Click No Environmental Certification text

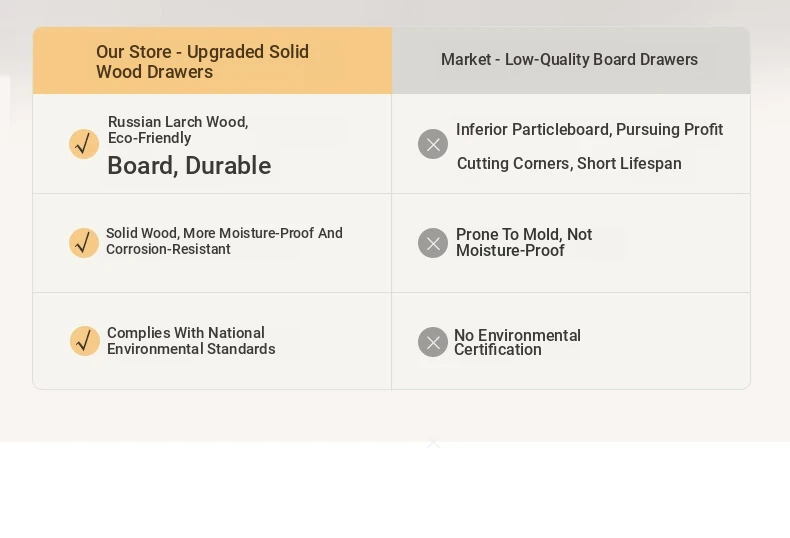pyautogui.click(x=517, y=343)
